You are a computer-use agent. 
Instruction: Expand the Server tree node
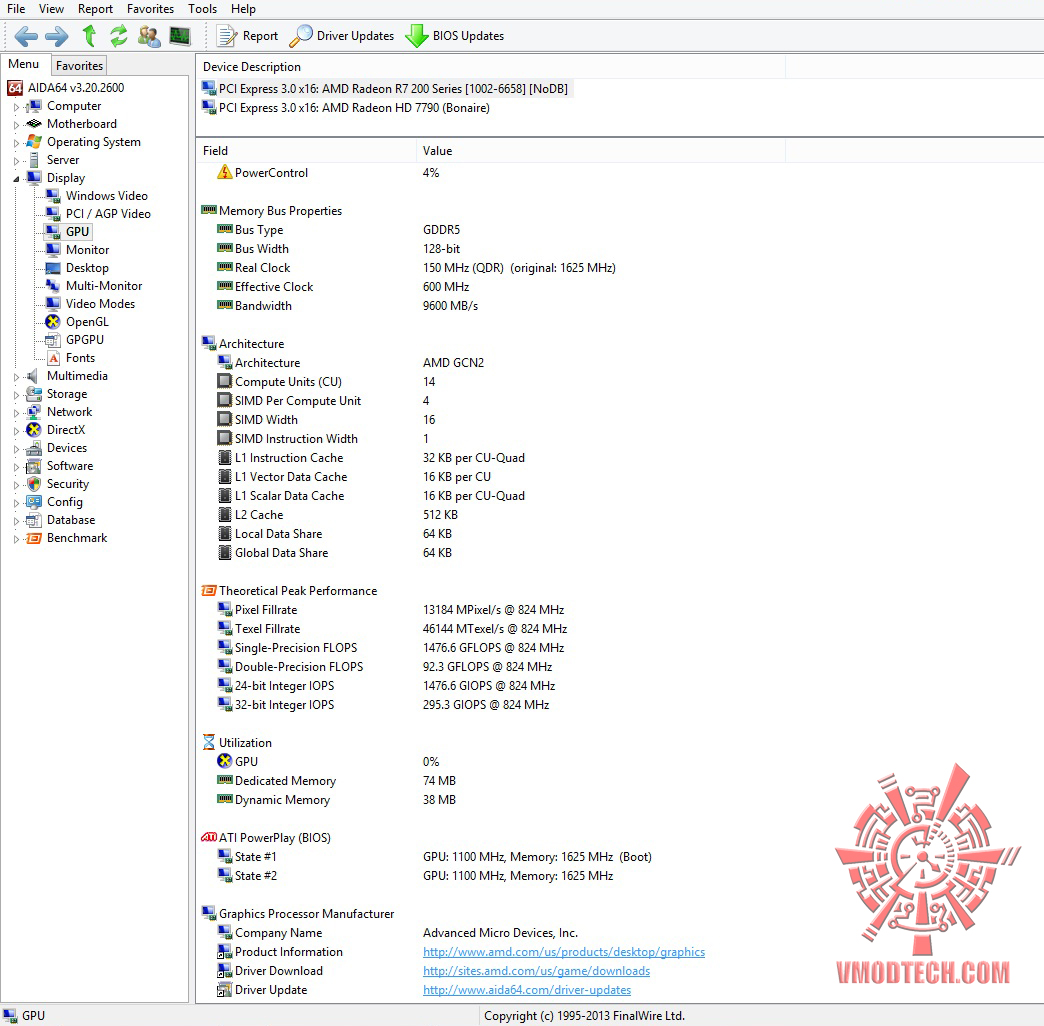click(16, 160)
